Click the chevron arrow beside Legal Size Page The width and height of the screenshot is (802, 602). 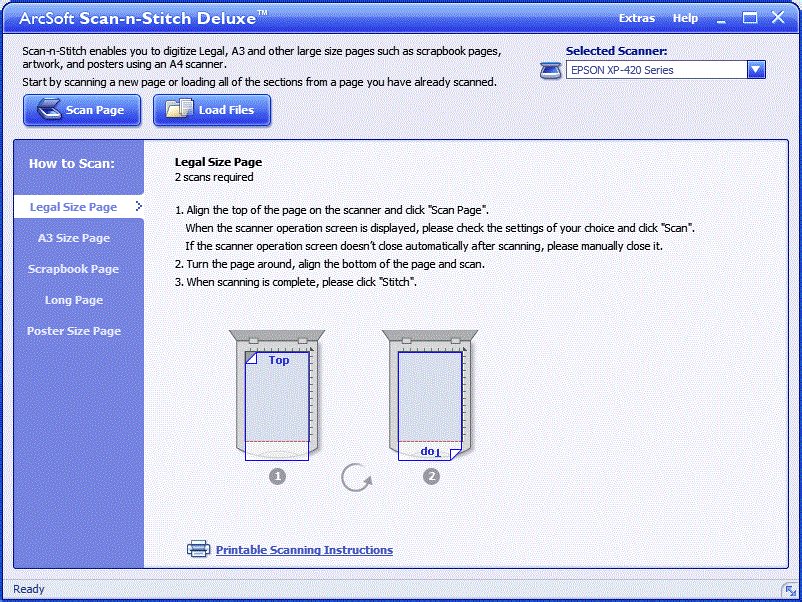[x=138, y=206]
